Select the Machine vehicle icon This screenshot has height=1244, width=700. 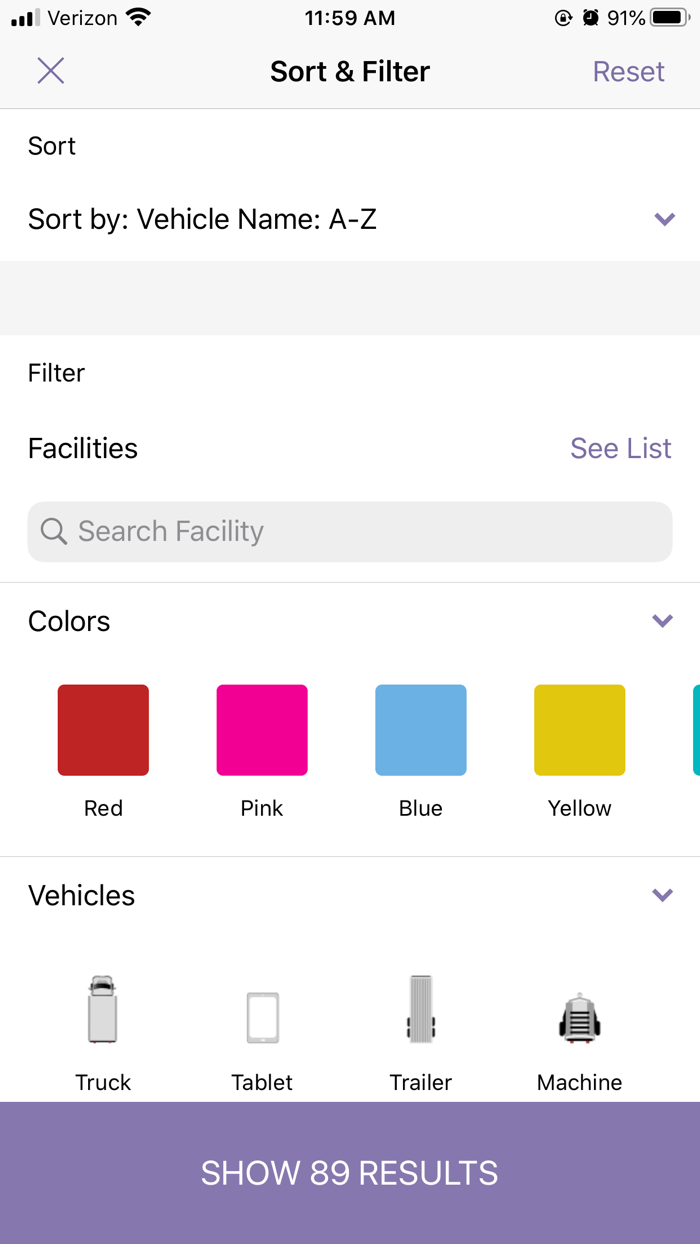point(579,1010)
